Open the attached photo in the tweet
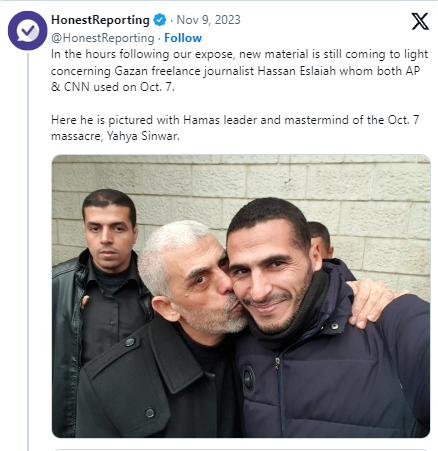Image resolution: width=438 pixels, height=451 pixels. 241,296
